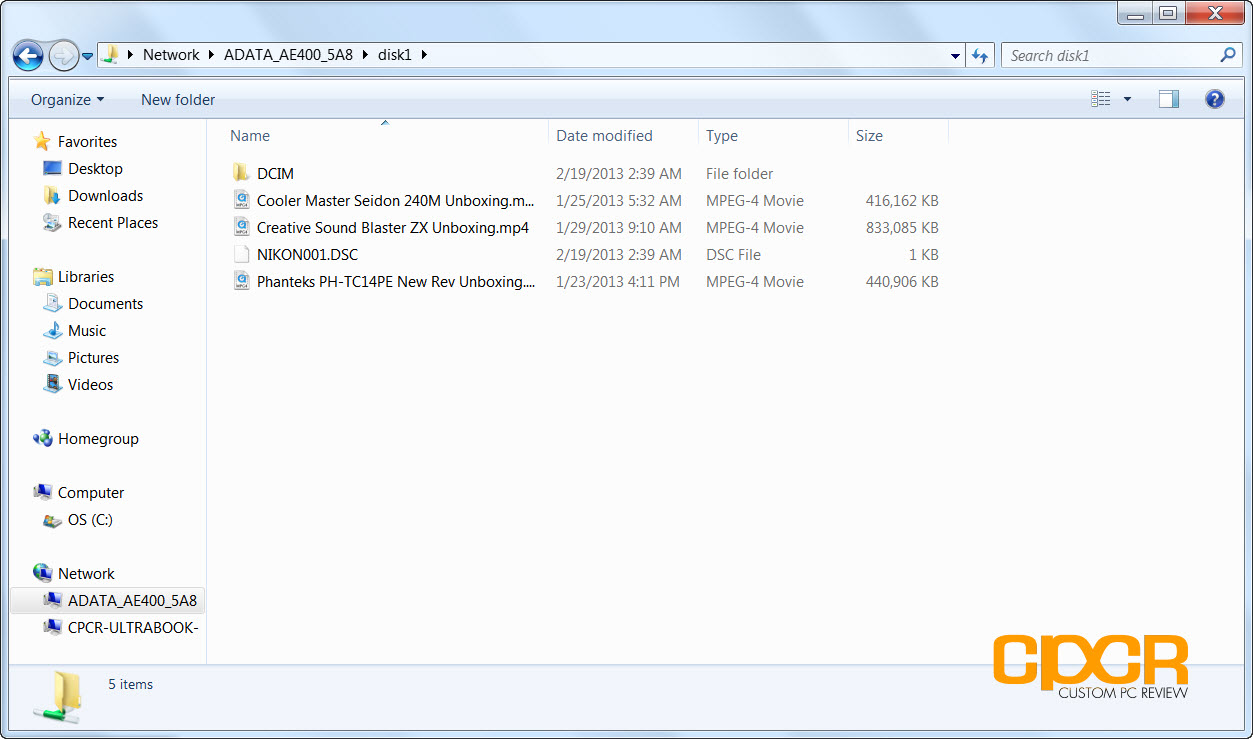1253x739 pixels.
Task: Select the NIKON001.DSC file icon
Action: 241,254
